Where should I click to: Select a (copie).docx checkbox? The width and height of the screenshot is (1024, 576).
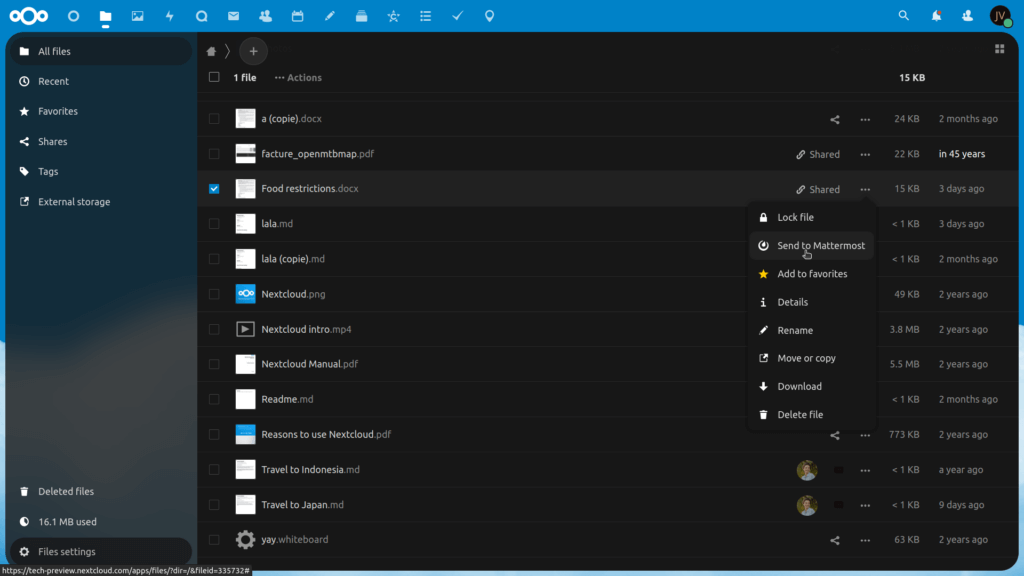tap(214, 119)
